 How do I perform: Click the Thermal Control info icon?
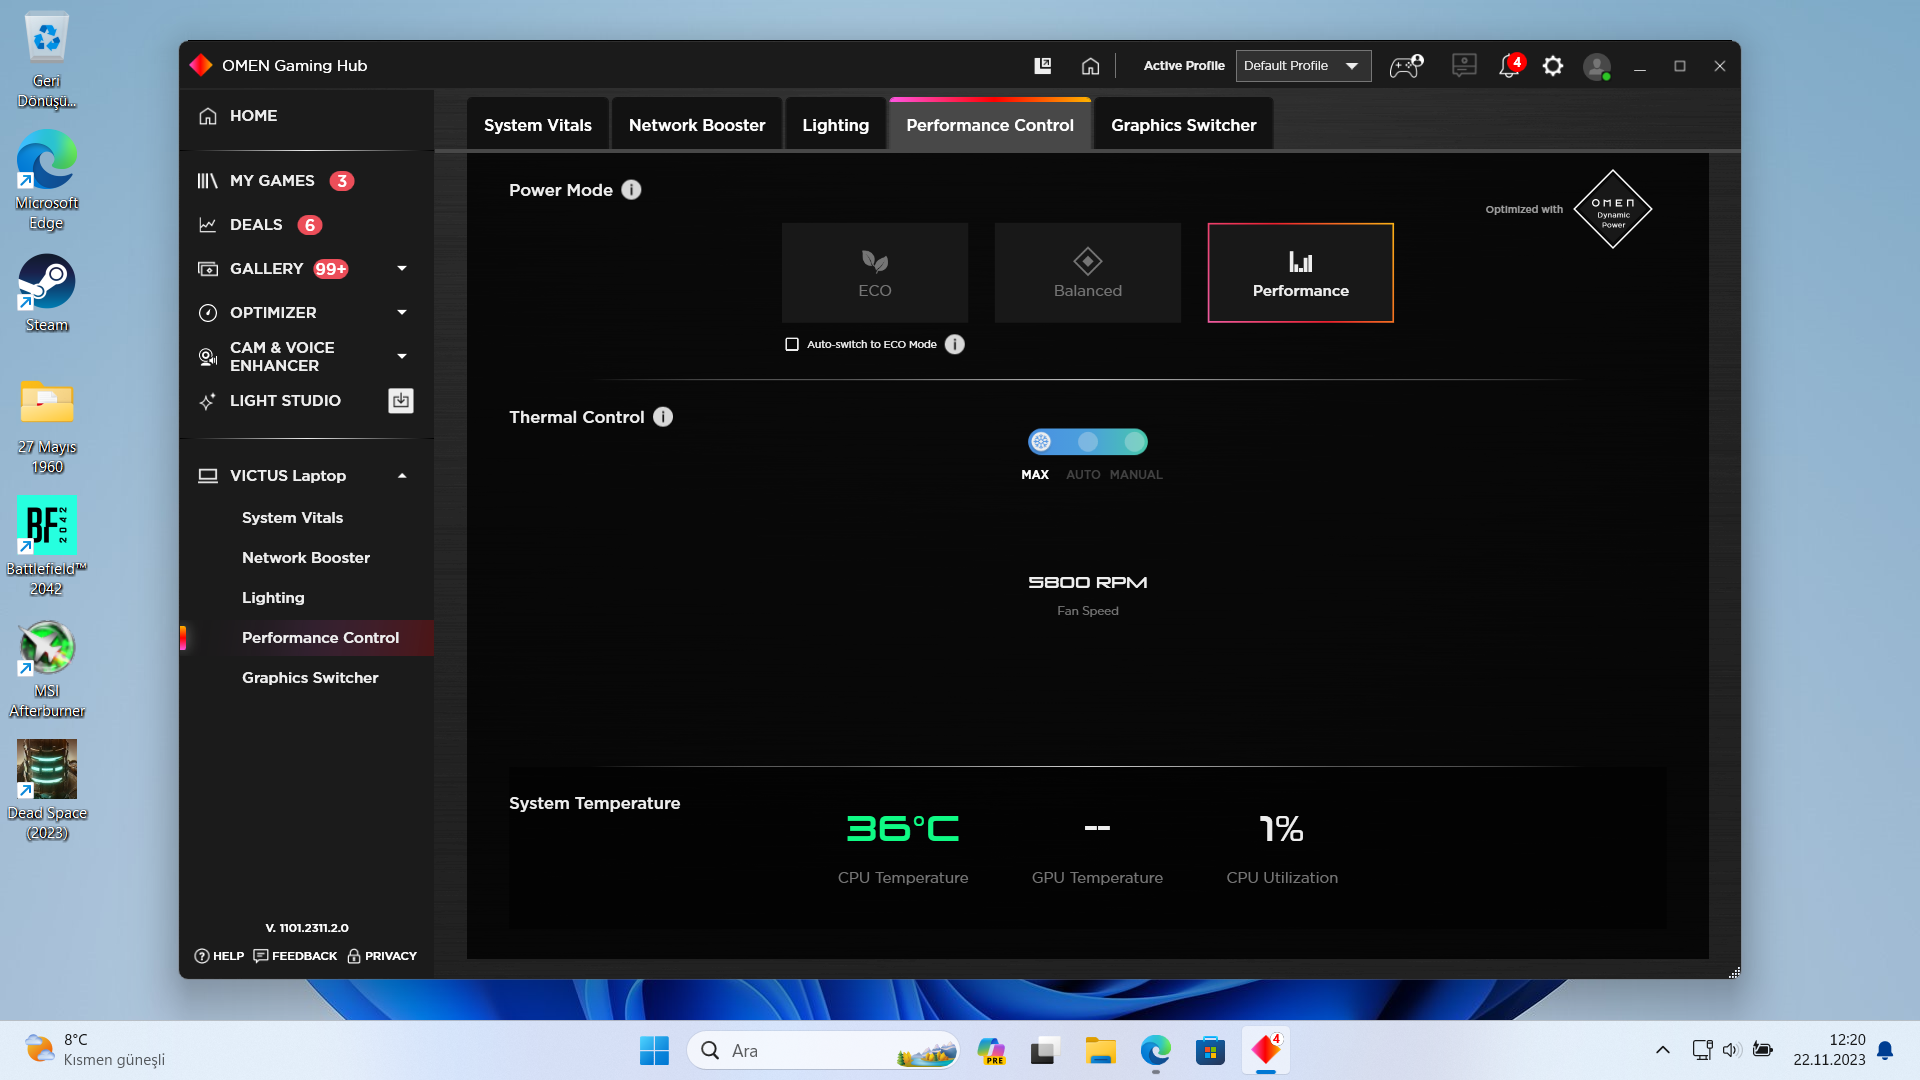point(663,417)
